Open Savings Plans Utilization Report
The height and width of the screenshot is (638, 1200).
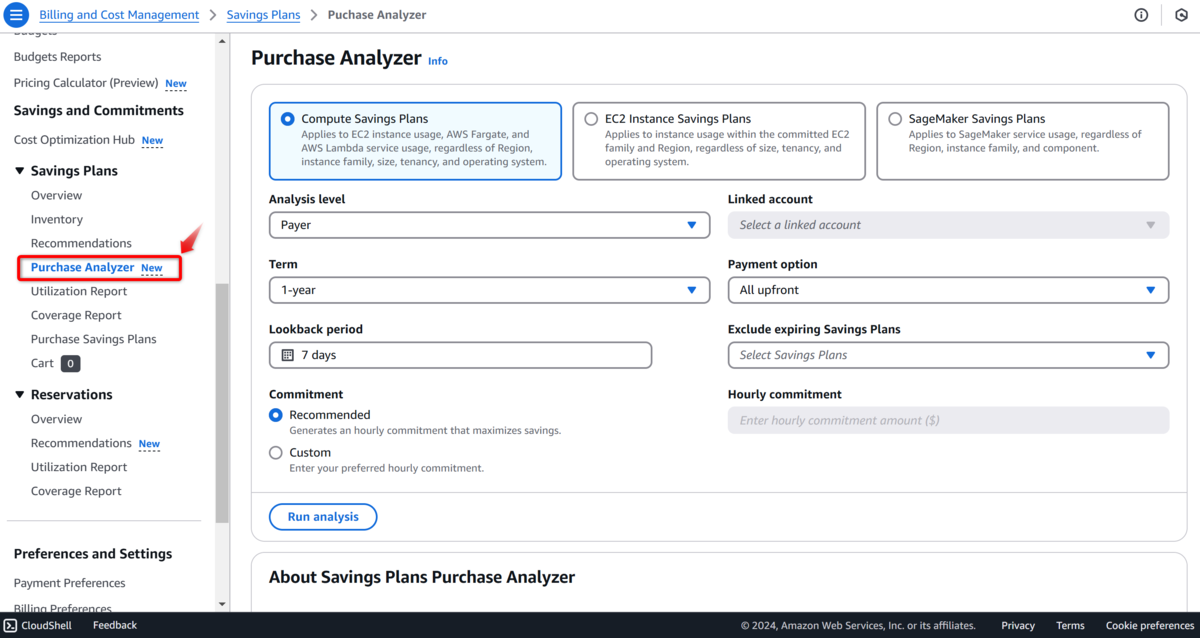79,291
